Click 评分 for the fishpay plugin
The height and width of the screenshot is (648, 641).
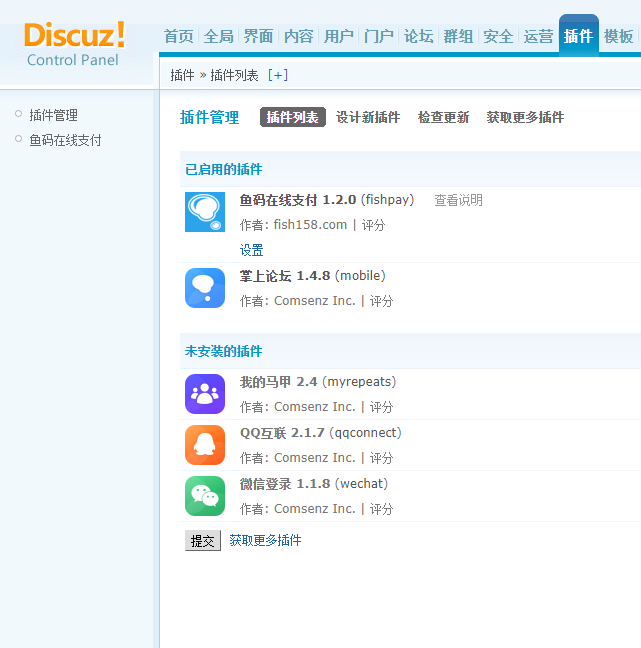pos(373,225)
